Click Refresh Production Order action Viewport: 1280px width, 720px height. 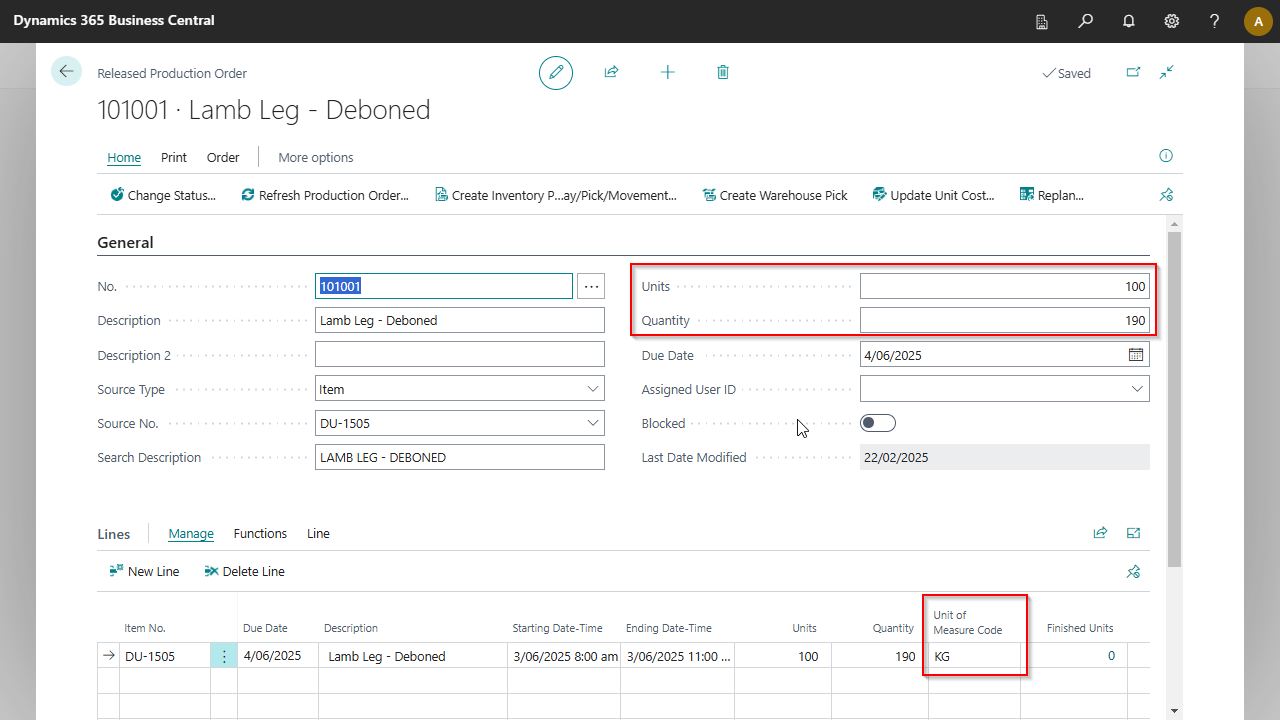coord(325,195)
